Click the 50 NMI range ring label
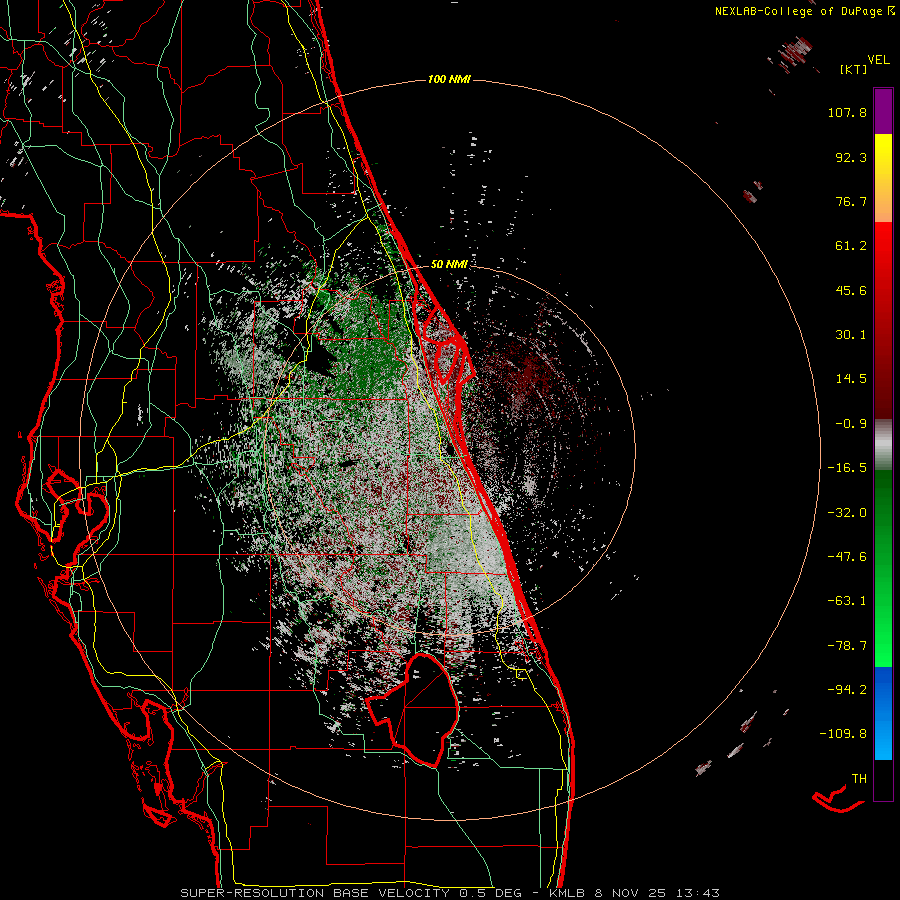The height and width of the screenshot is (900, 900). (449, 265)
